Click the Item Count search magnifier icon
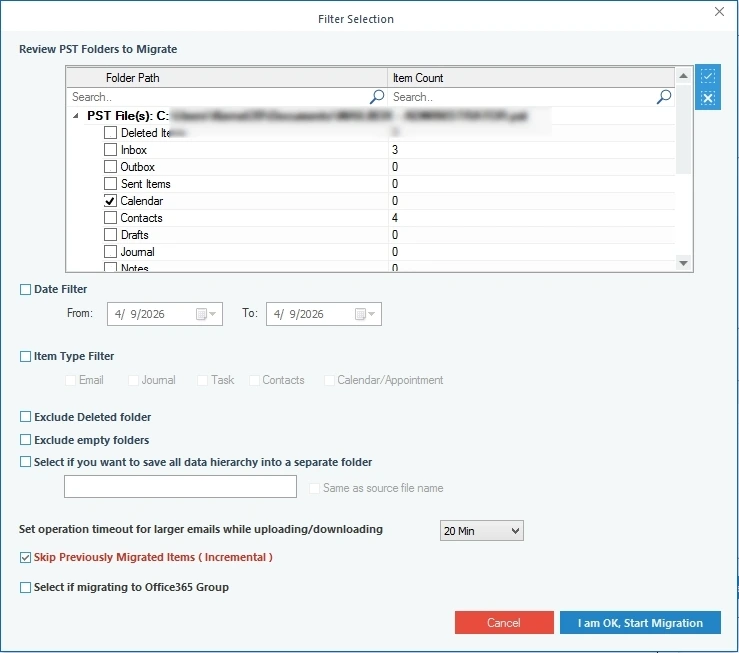This screenshot has height=653, width=739. (x=664, y=97)
